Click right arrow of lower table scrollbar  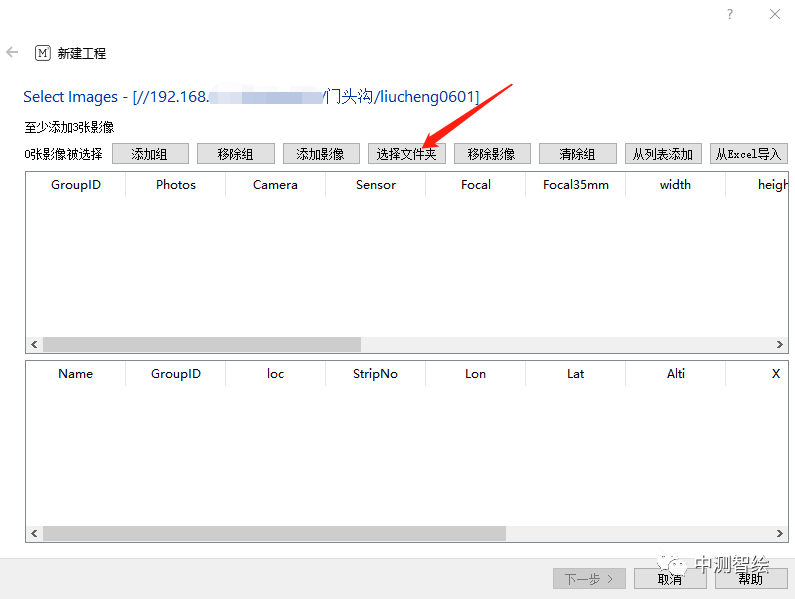(x=780, y=534)
